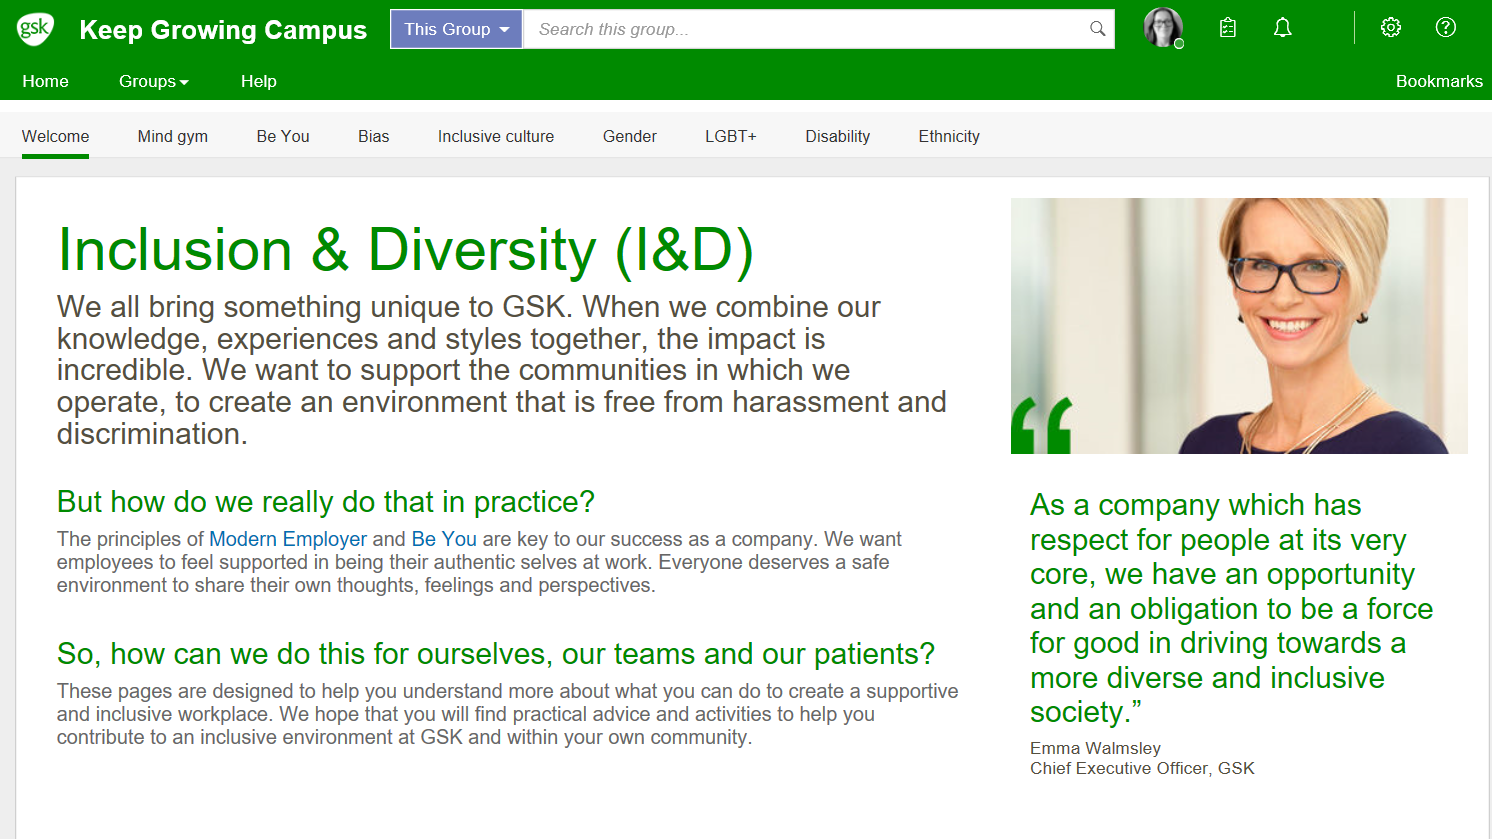Click 'Chief Executive Officer, GSK' text

tap(1142, 768)
